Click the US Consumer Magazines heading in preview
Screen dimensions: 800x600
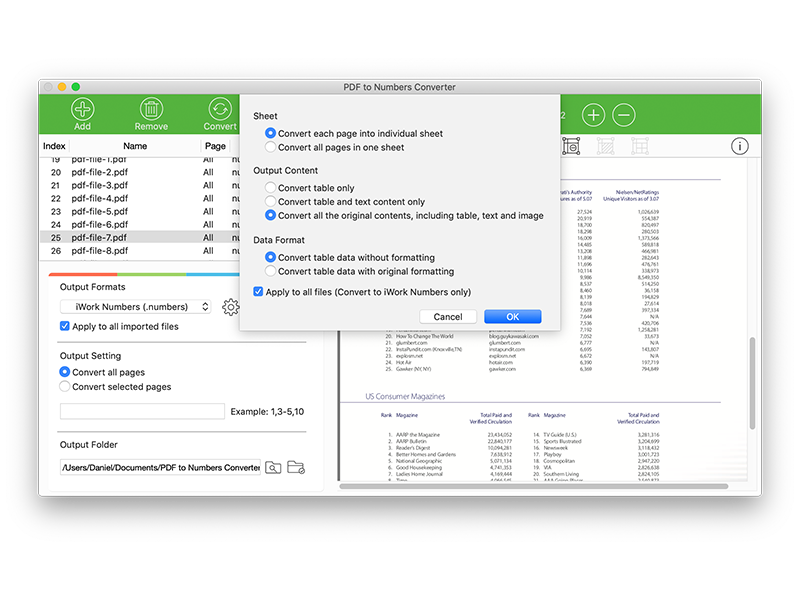[405, 396]
